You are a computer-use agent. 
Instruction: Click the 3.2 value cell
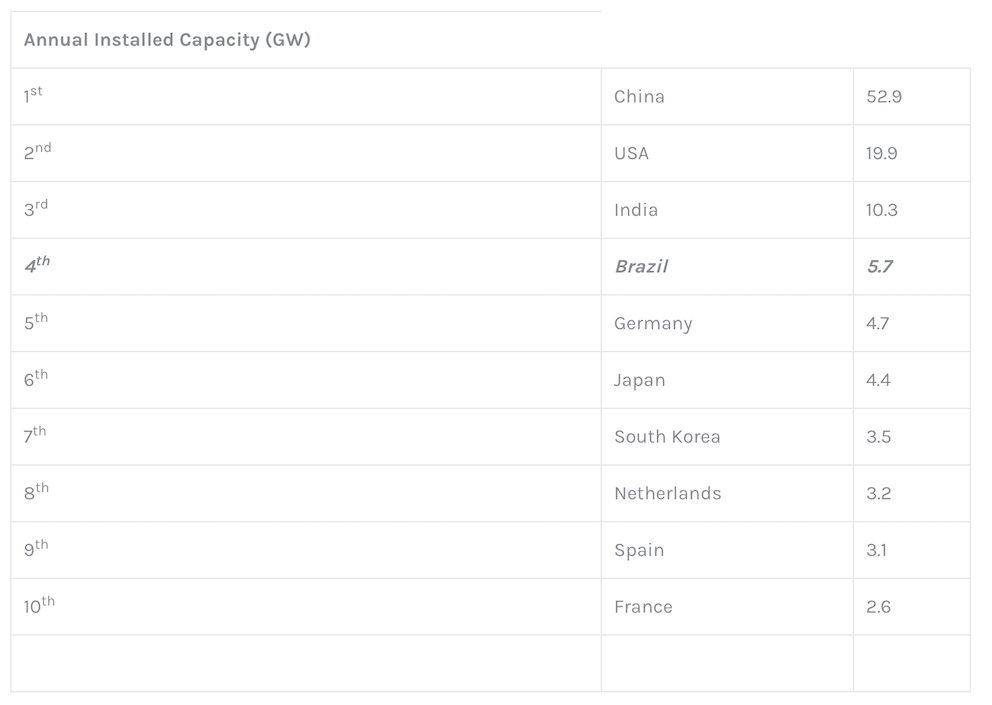pos(878,493)
